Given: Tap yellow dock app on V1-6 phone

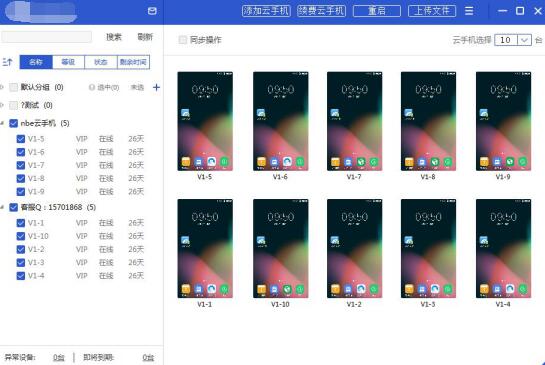Looking at the screenshot, I should tap(261, 162).
